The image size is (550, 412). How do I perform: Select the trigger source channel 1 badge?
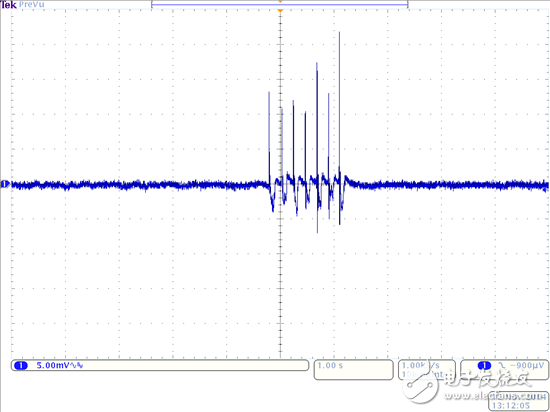[485, 366]
